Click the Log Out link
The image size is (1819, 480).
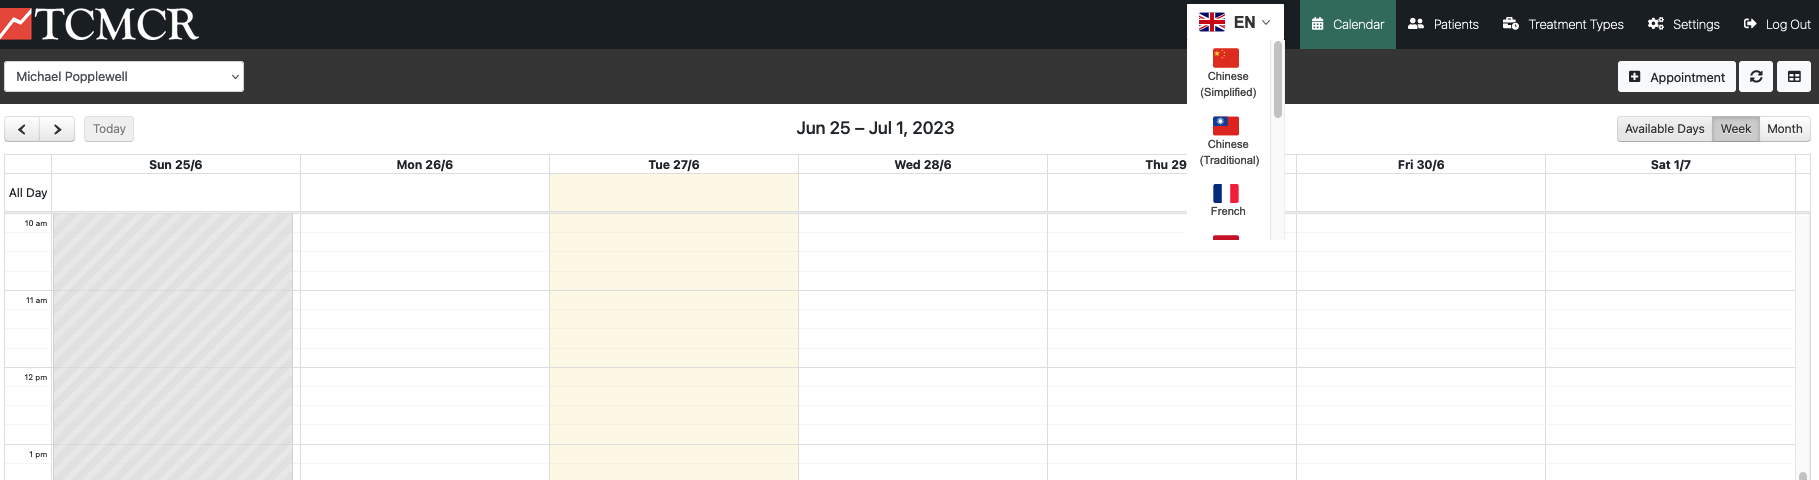coord(1777,24)
